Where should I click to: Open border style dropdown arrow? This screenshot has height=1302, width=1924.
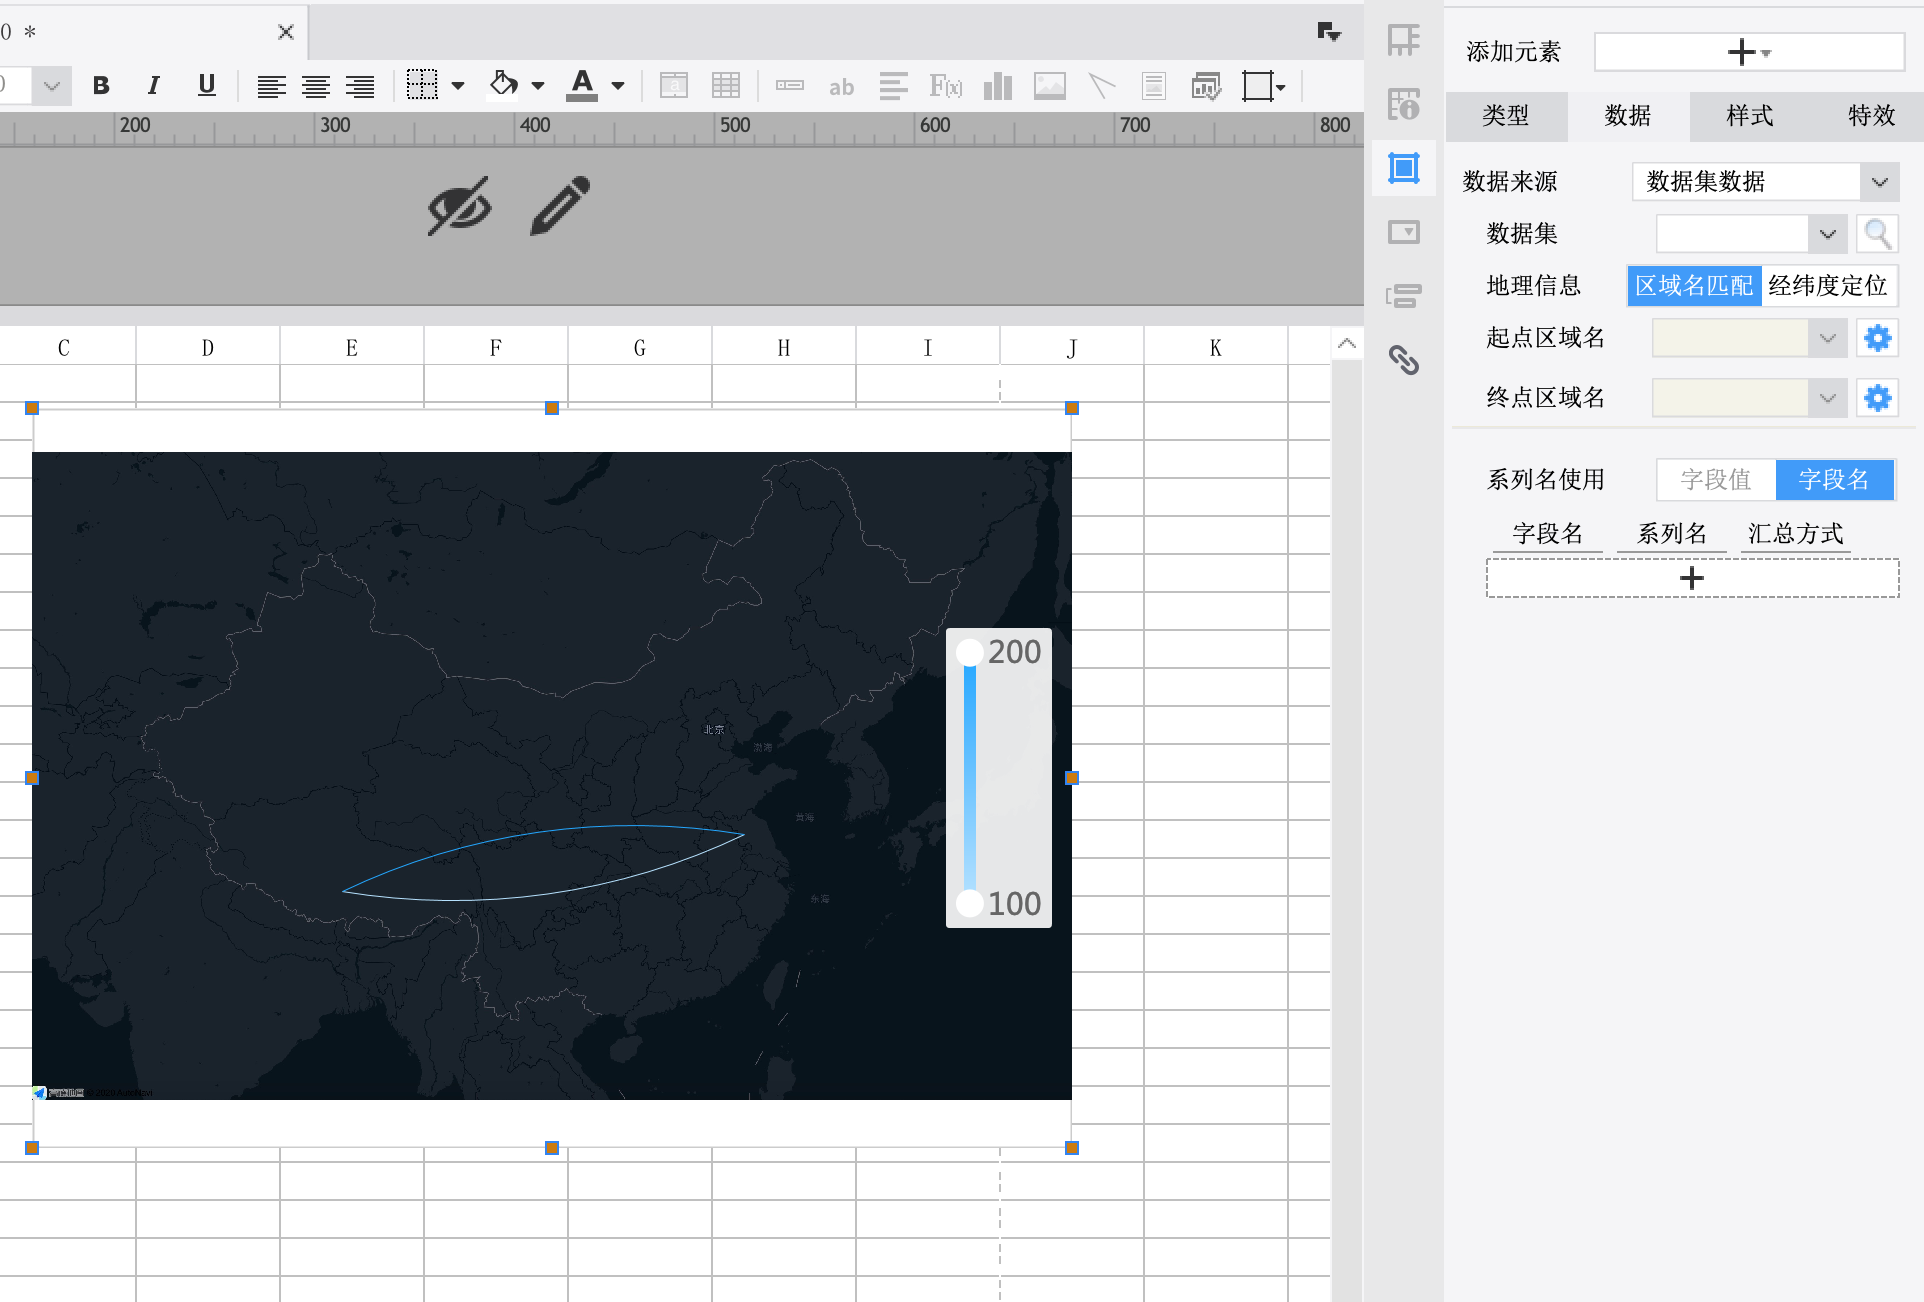458,86
